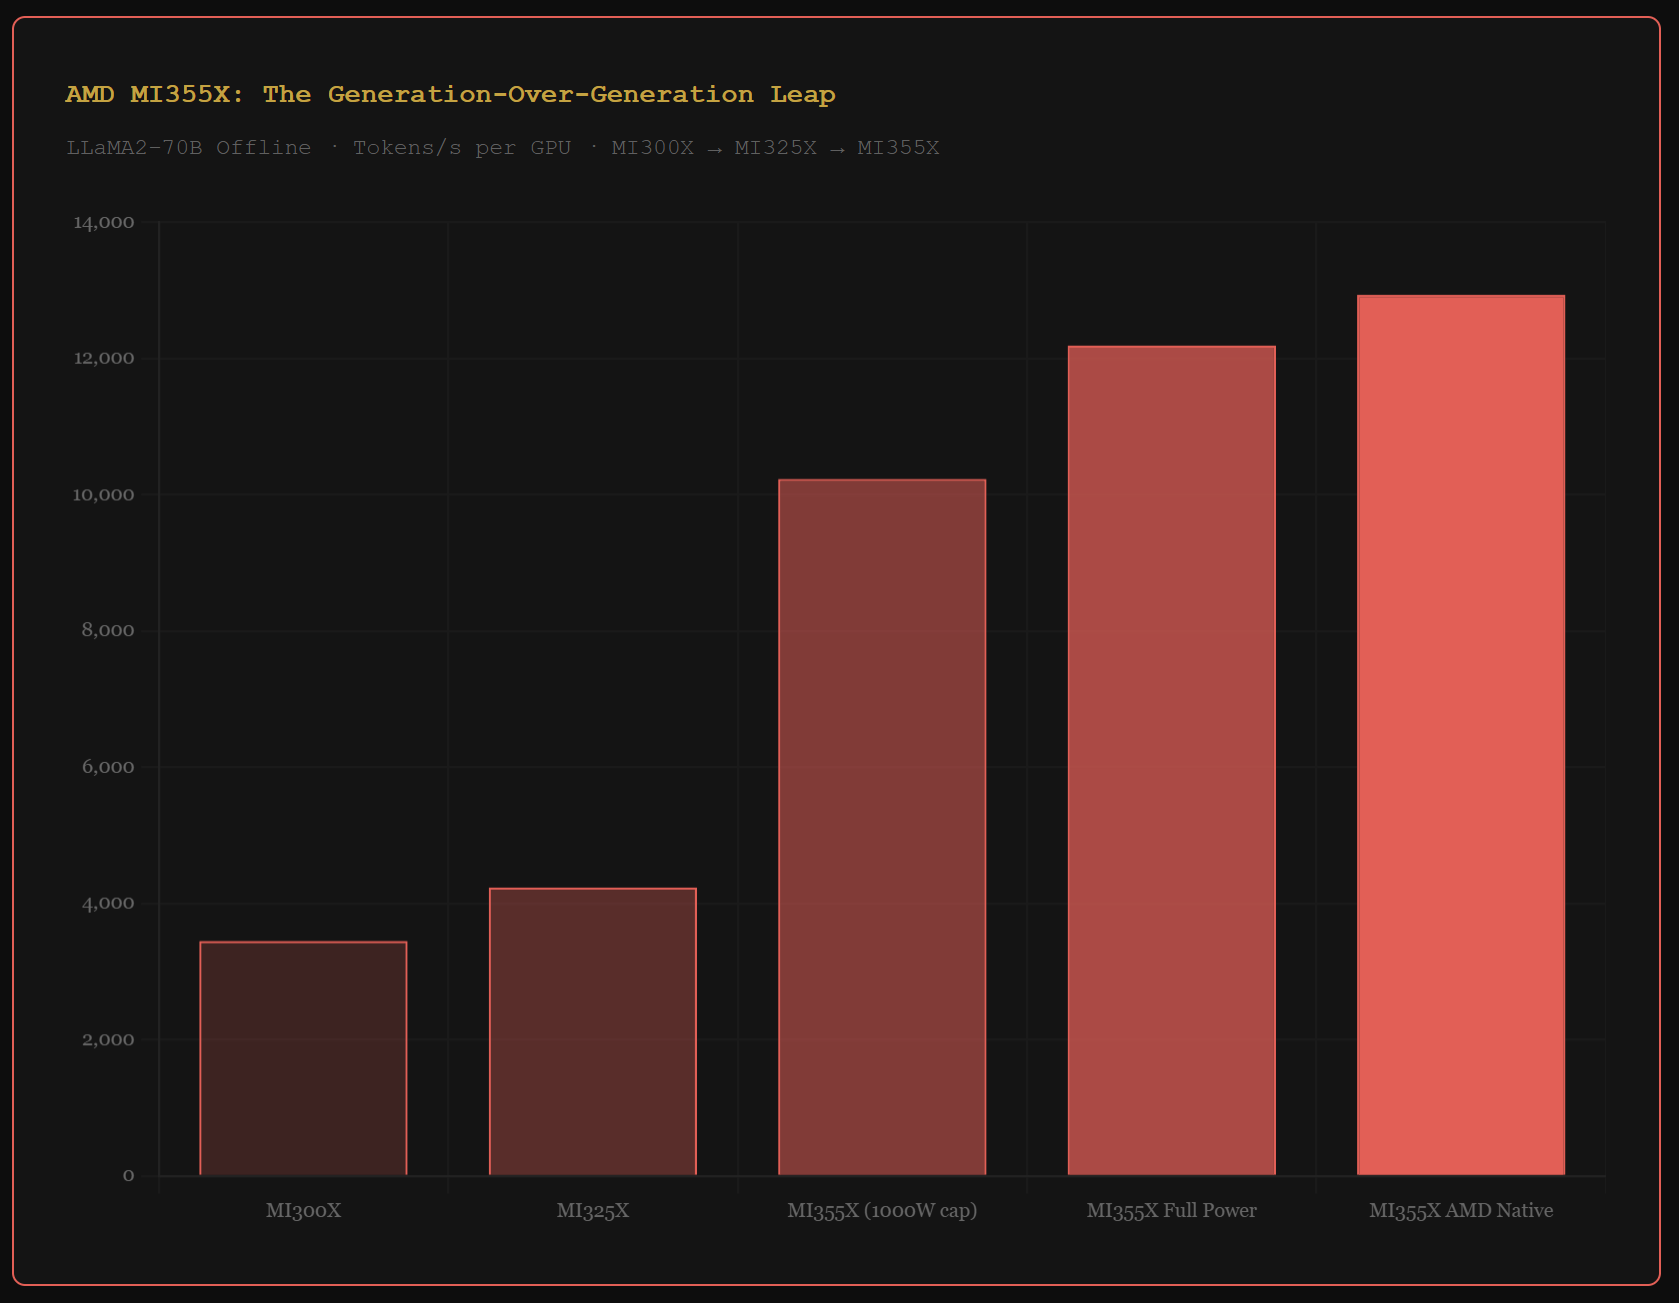1679x1303 pixels.
Task: Click the MI355X AMD Native bar
Action: point(1461,735)
